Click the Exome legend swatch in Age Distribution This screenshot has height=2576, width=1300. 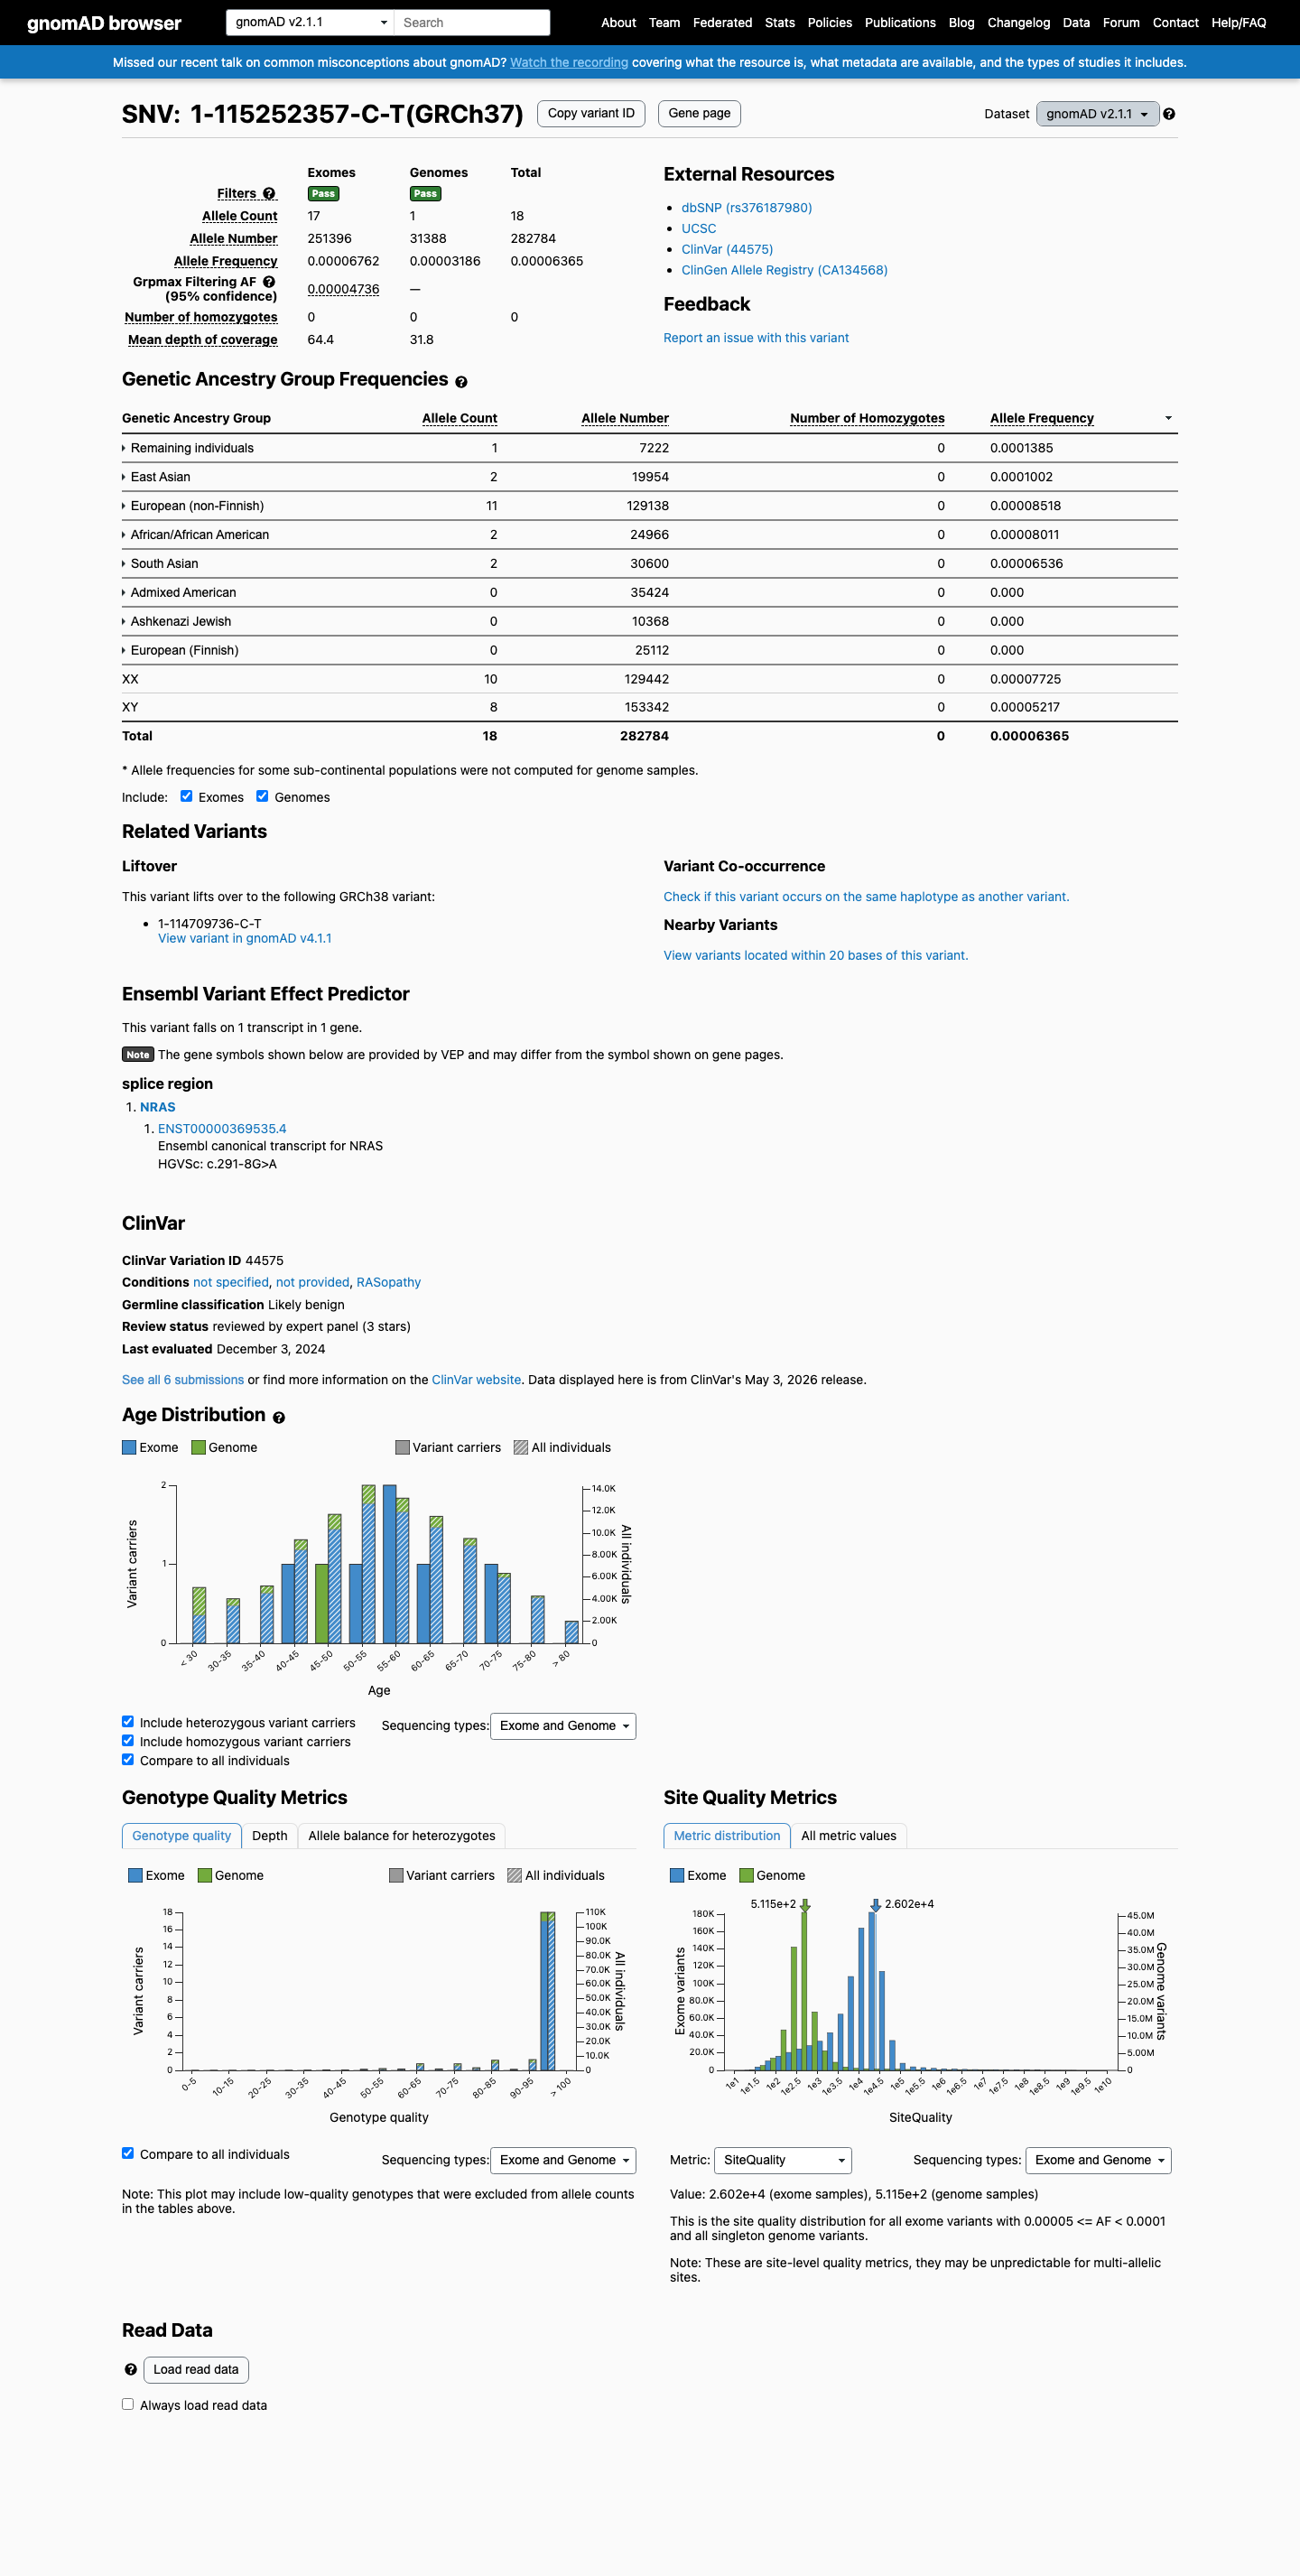click(129, 1447)
